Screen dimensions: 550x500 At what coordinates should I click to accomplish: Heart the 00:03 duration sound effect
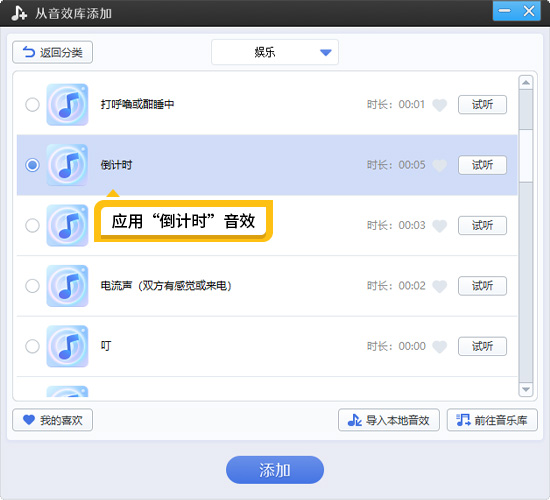click(x=440, y=225)
